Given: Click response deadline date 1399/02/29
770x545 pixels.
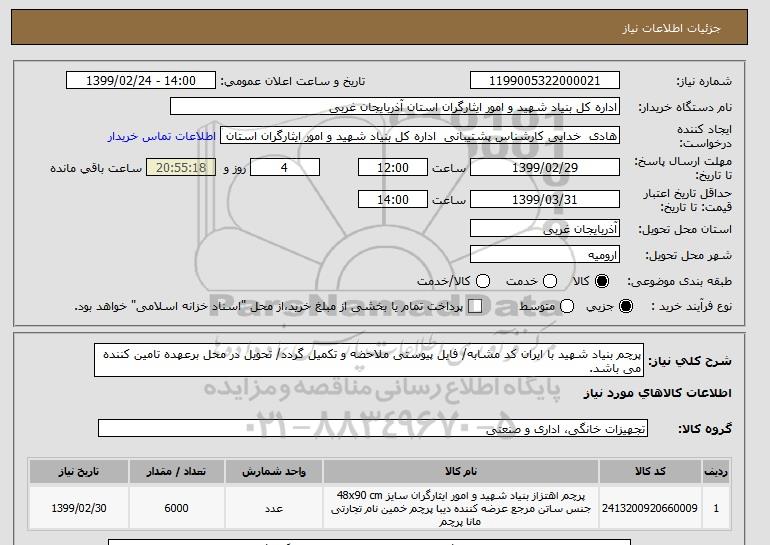Looking at the screenshot, I should (544, 168).
